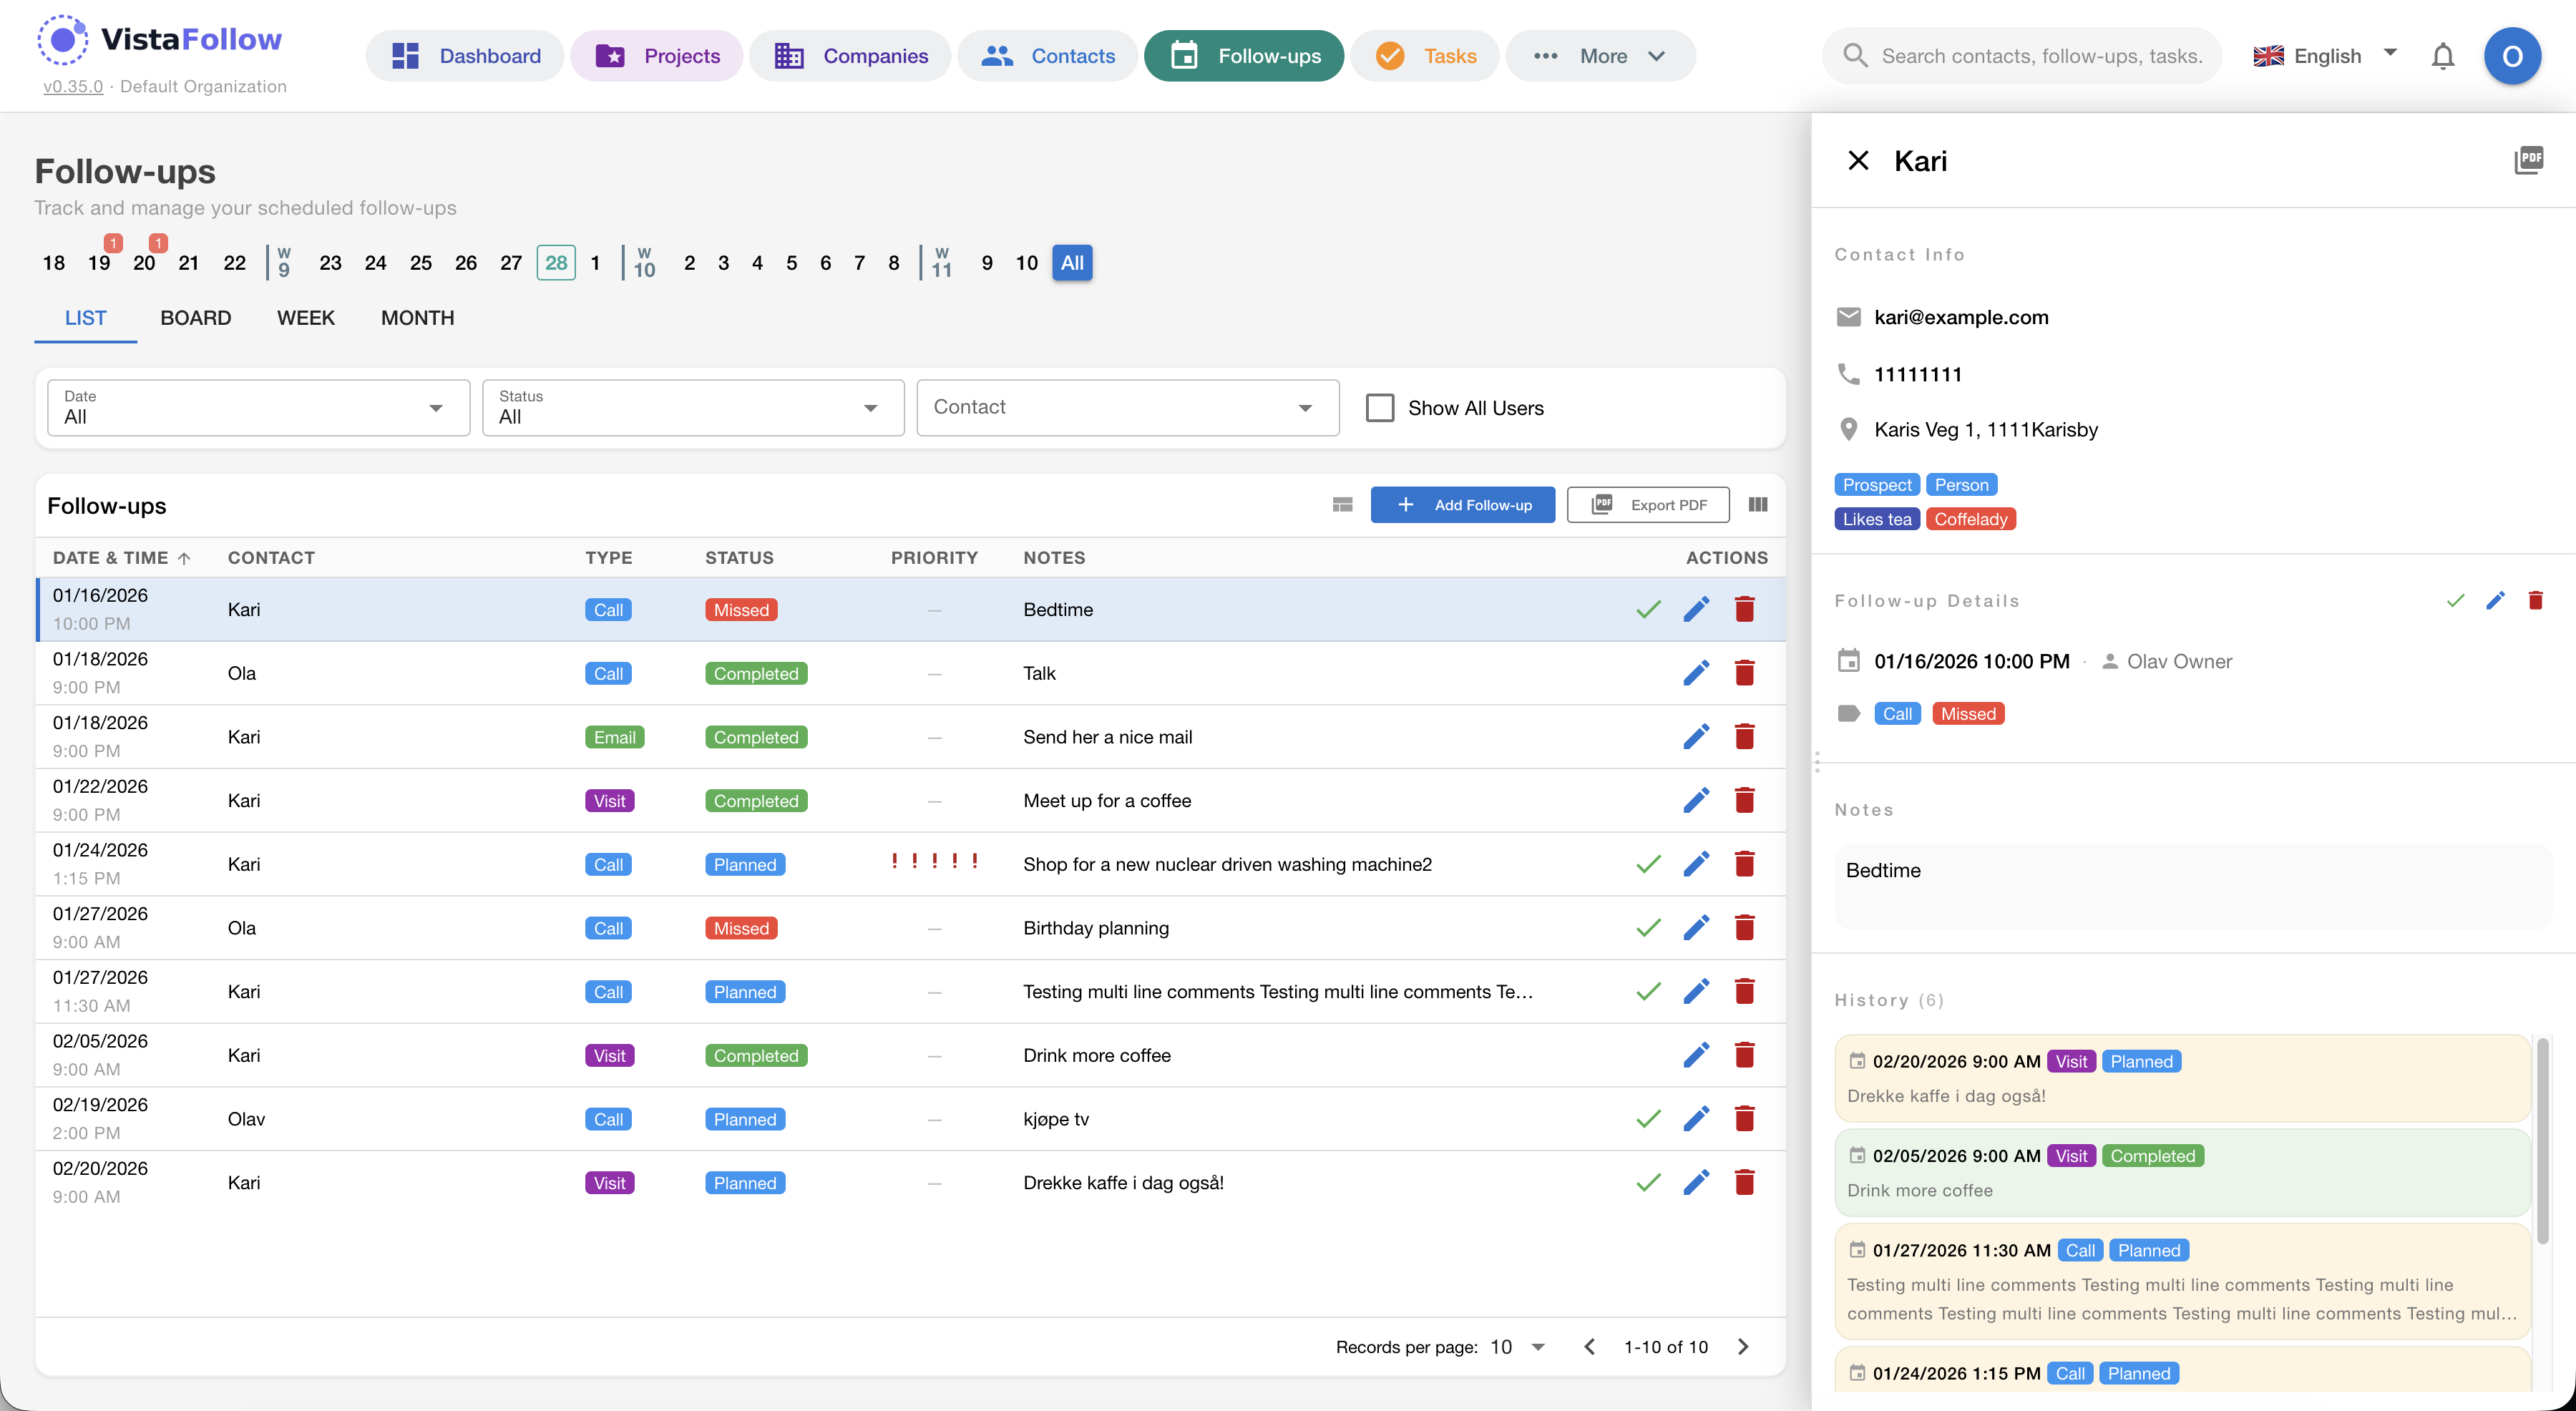
Task: Click the search contacts input field
Action: [x=2040, y=56]
